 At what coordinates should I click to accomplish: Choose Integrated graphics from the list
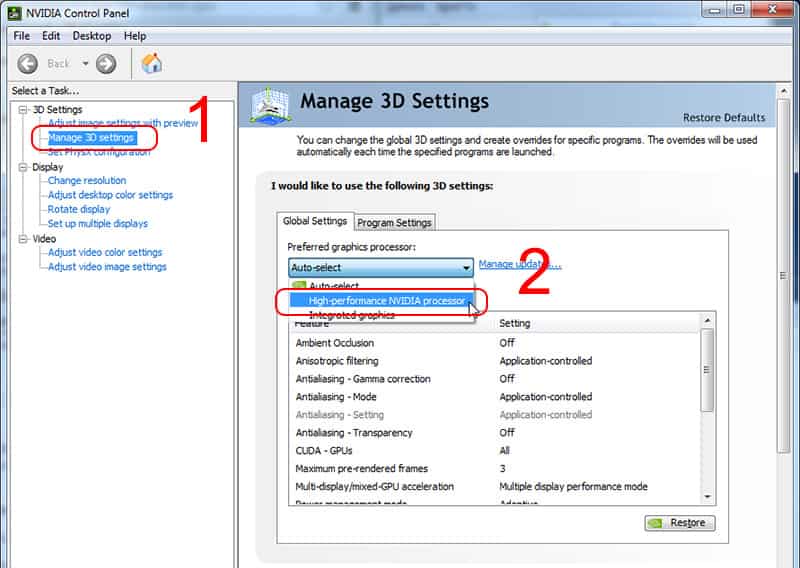(351, 315)
